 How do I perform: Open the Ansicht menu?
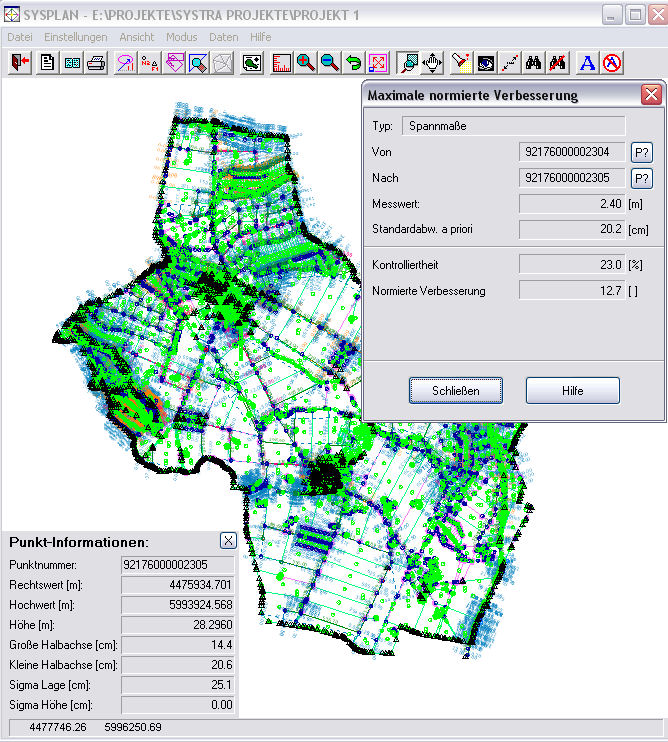pos(136,37)
